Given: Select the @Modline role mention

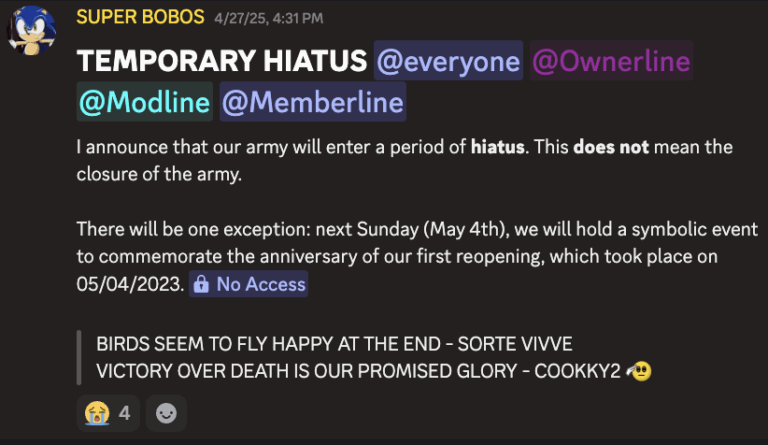Looking at the screenshot, I should click(x=144, y=102).
